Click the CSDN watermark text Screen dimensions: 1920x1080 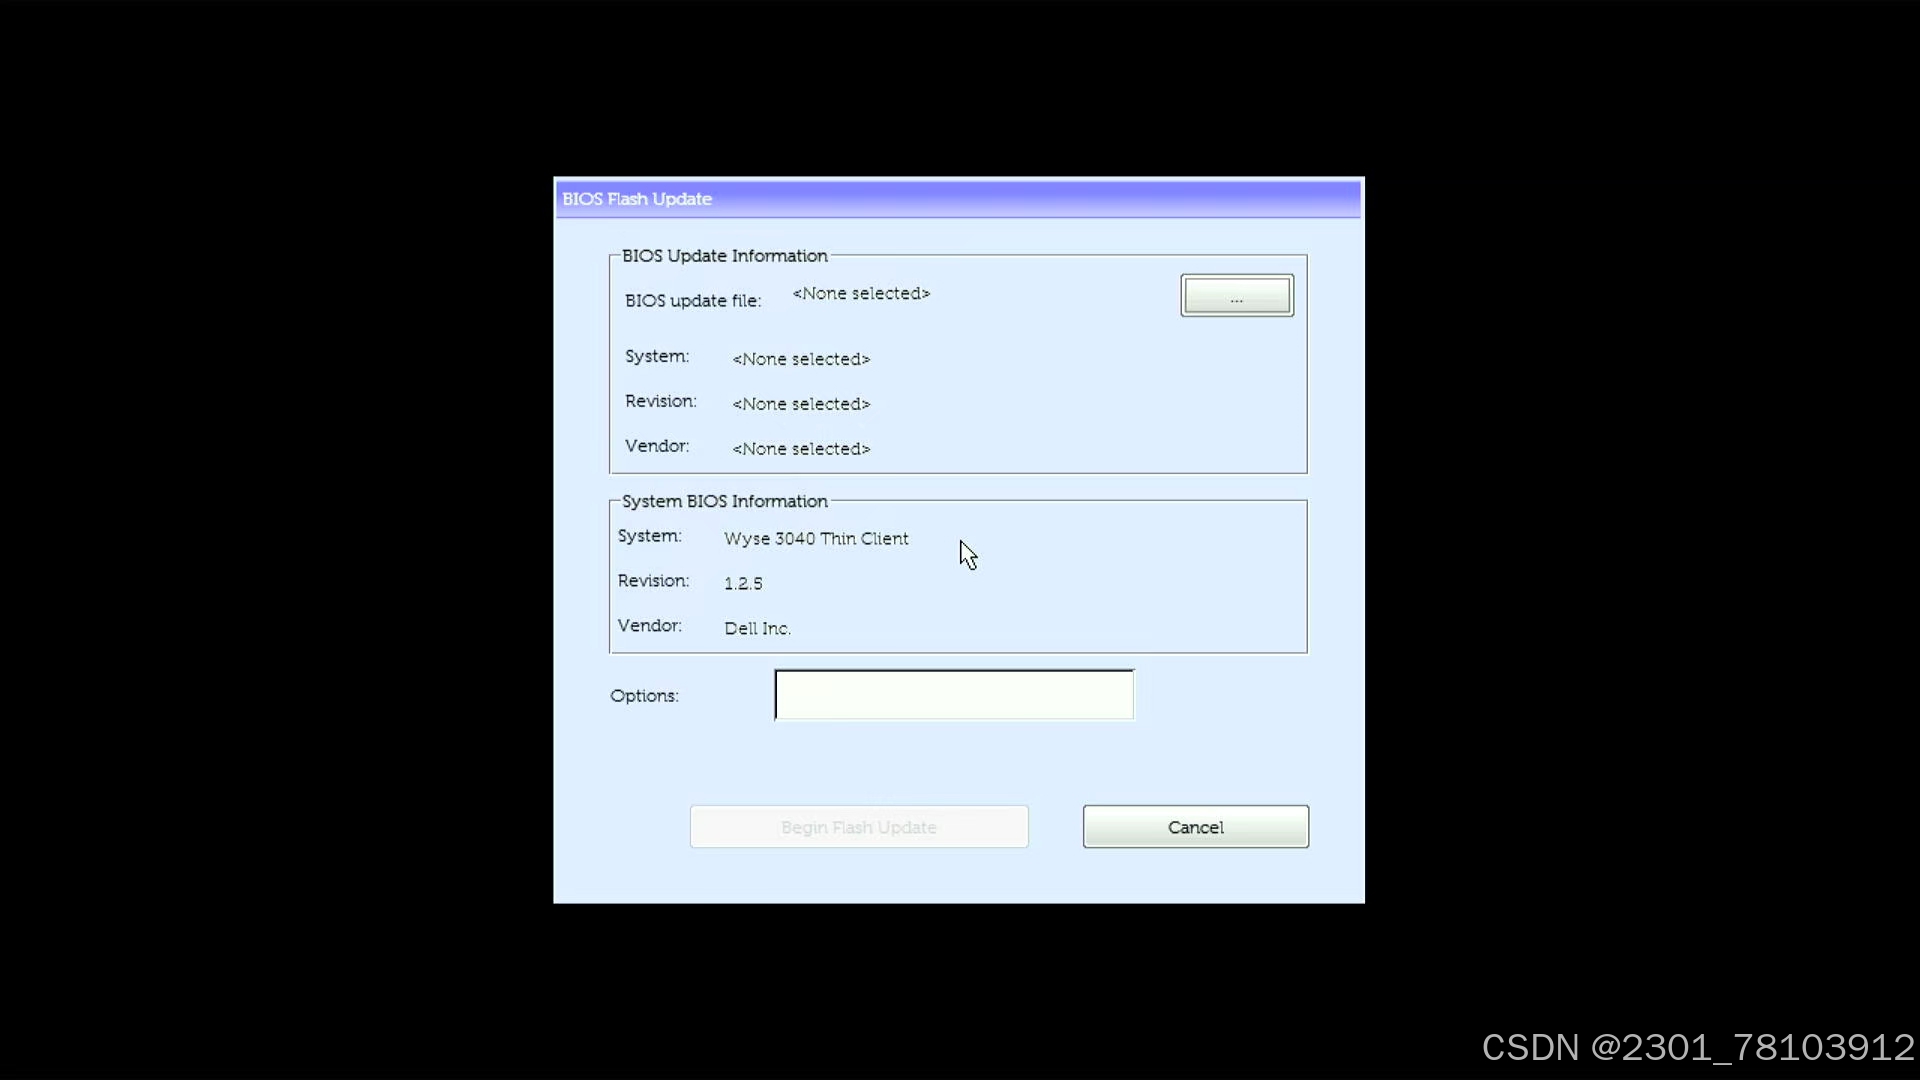pyautogui.click(x=1697, y=1047)
